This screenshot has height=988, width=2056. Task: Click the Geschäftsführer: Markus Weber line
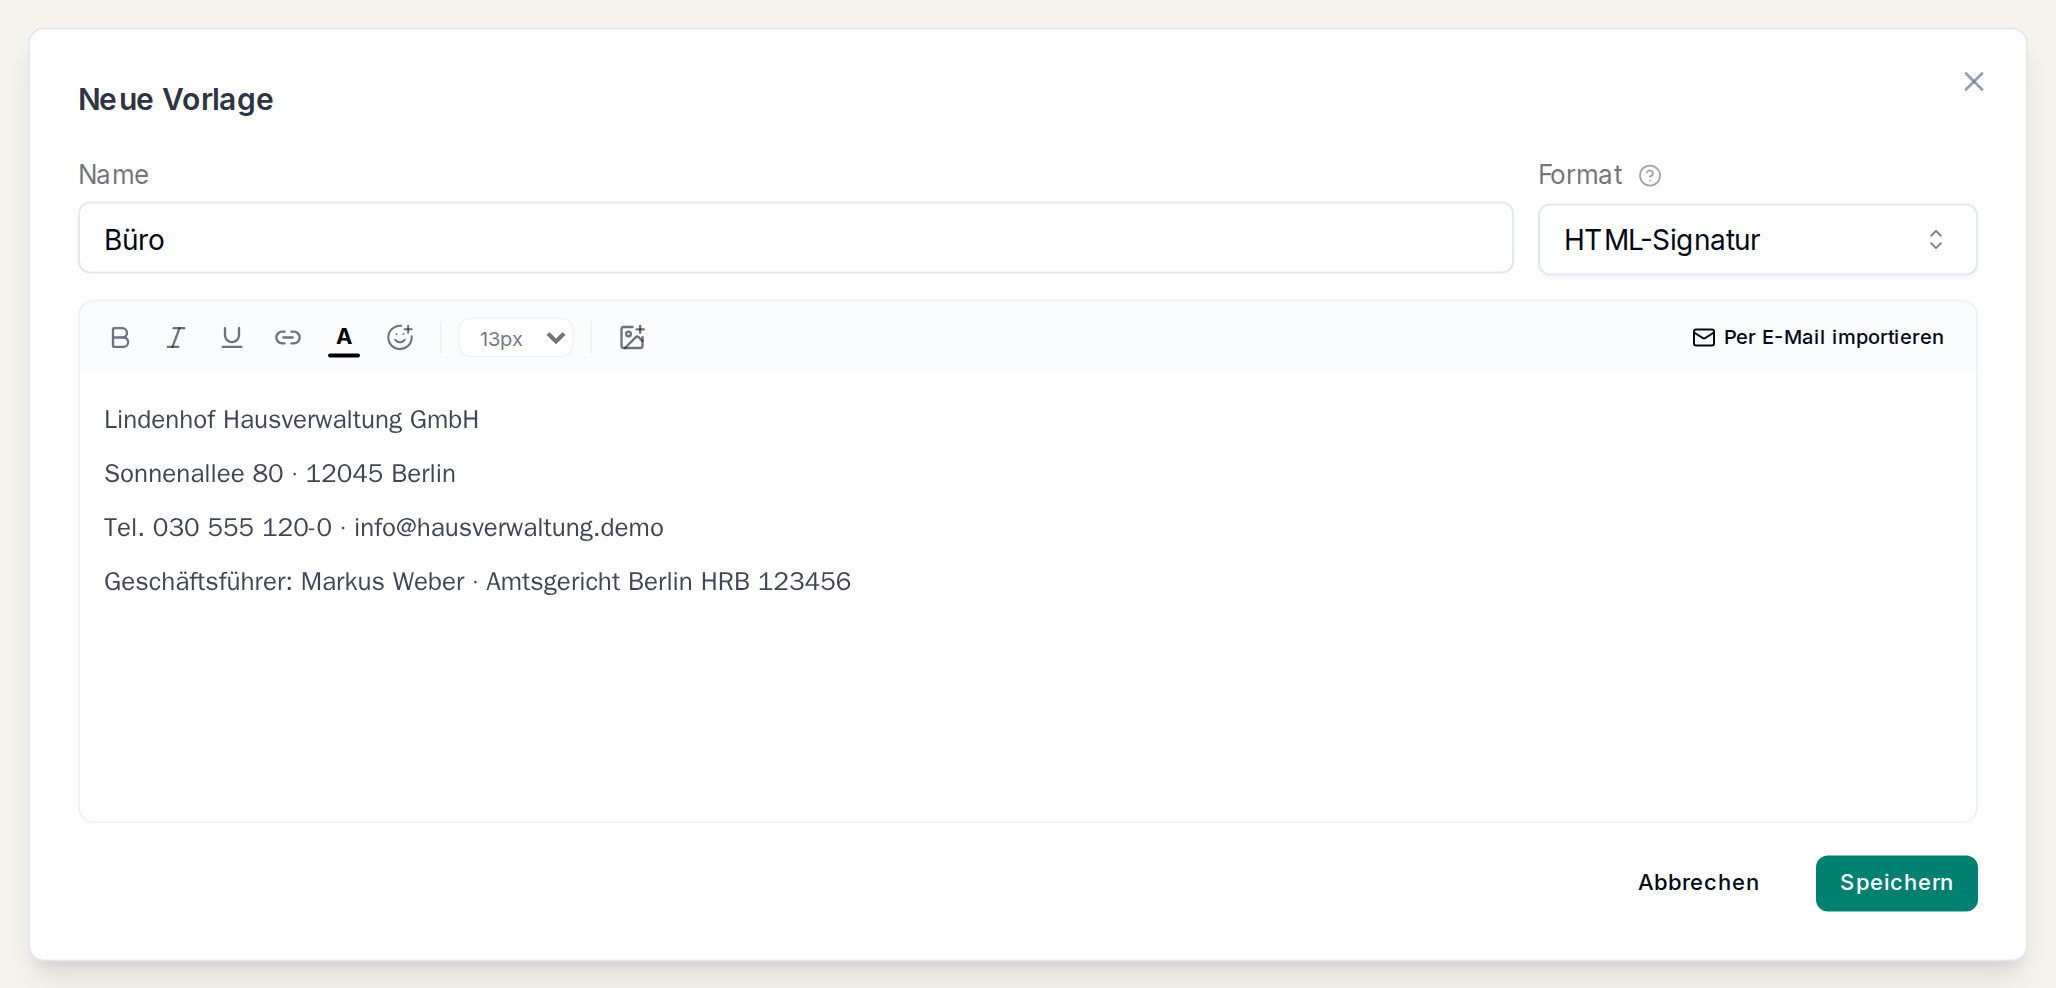coord(477,582)
